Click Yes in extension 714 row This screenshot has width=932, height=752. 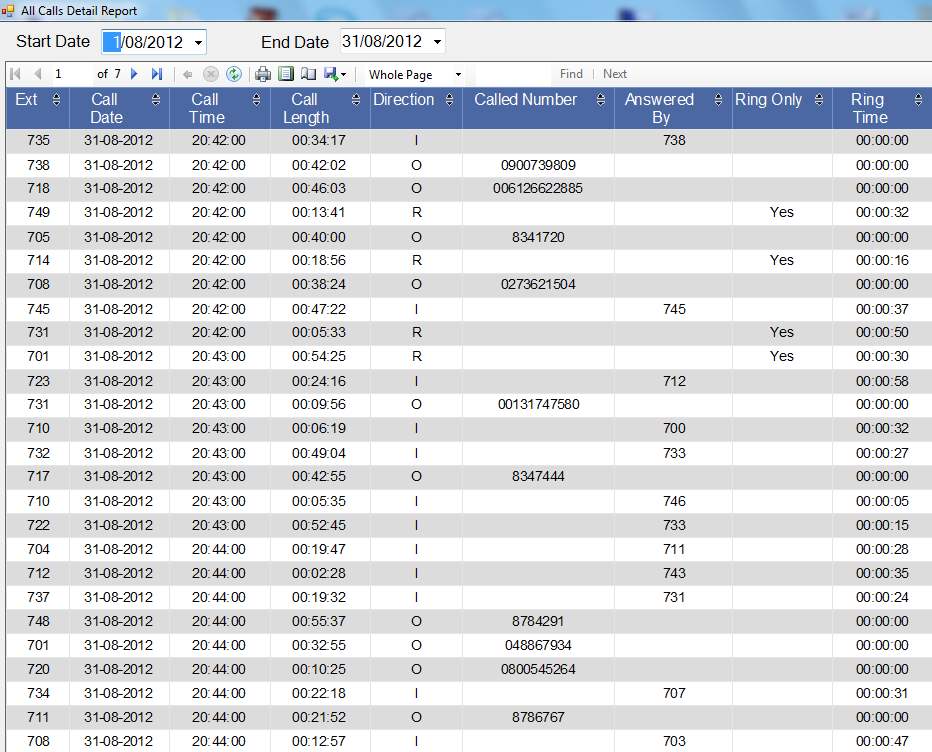click(782, 260)
